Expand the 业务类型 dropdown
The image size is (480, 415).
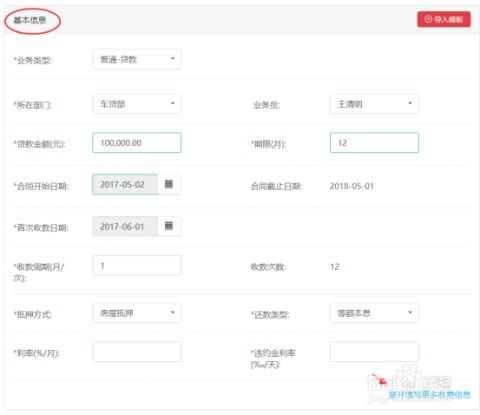(137, 59)
